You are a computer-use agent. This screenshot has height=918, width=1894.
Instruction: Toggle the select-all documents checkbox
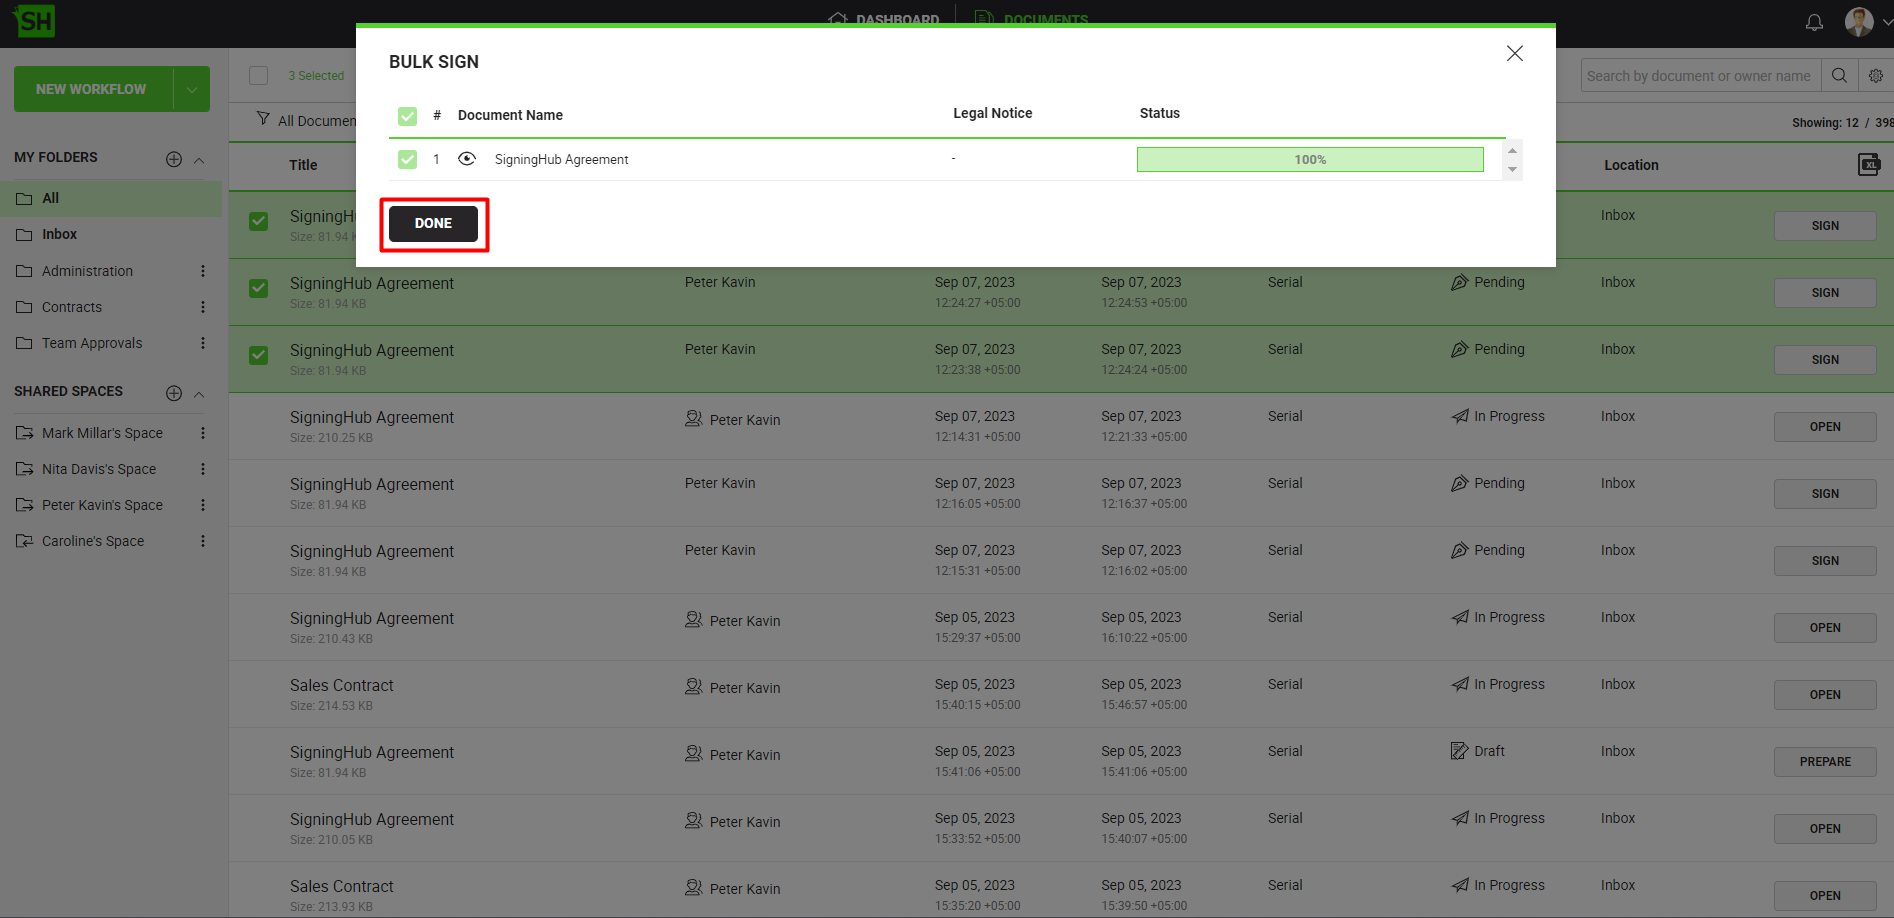pyautogui.click(x=259, y=76)
